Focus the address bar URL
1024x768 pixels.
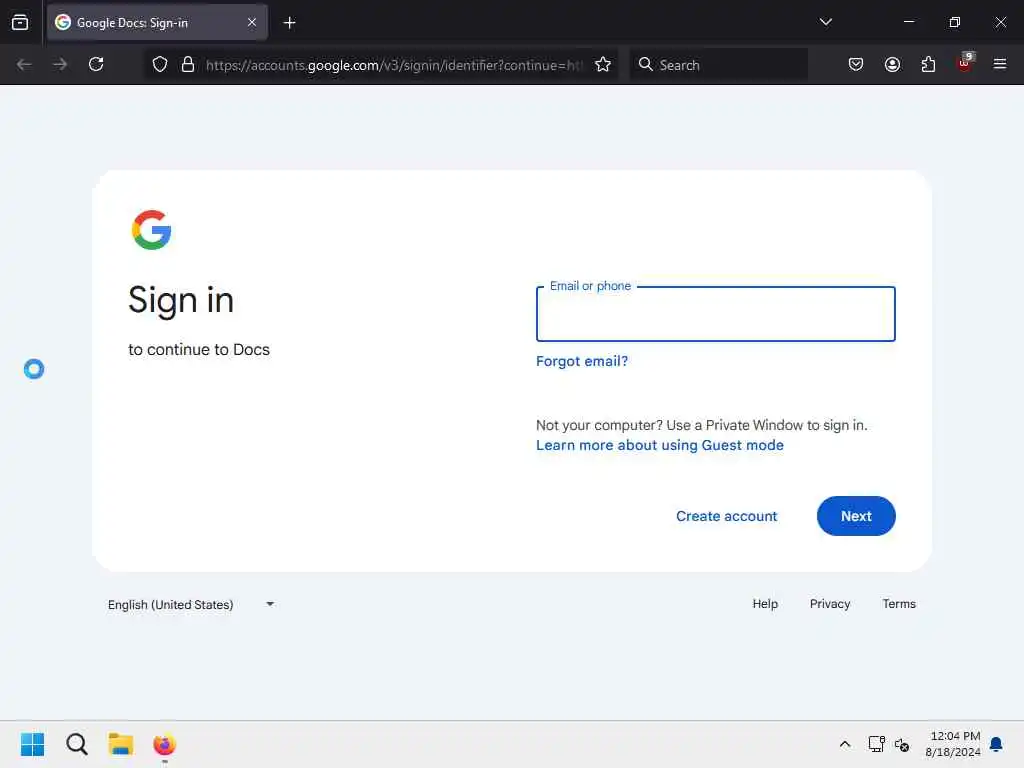(392, 65)
